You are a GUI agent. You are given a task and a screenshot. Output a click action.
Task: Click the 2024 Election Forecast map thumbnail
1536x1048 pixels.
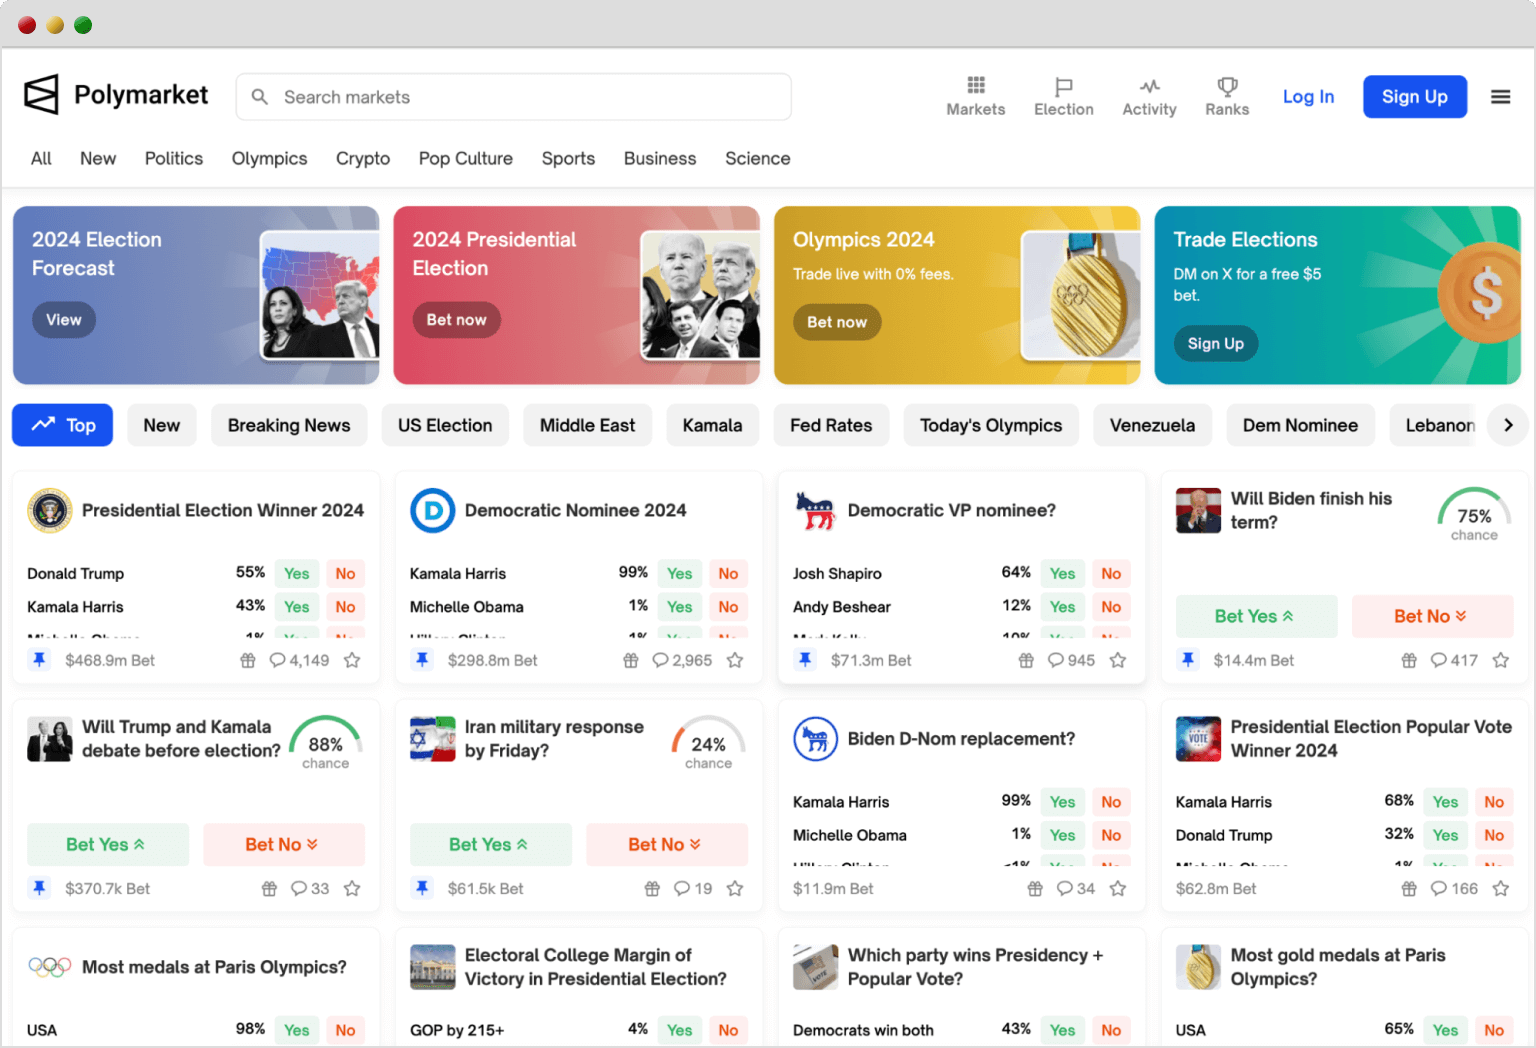point(319,295)
